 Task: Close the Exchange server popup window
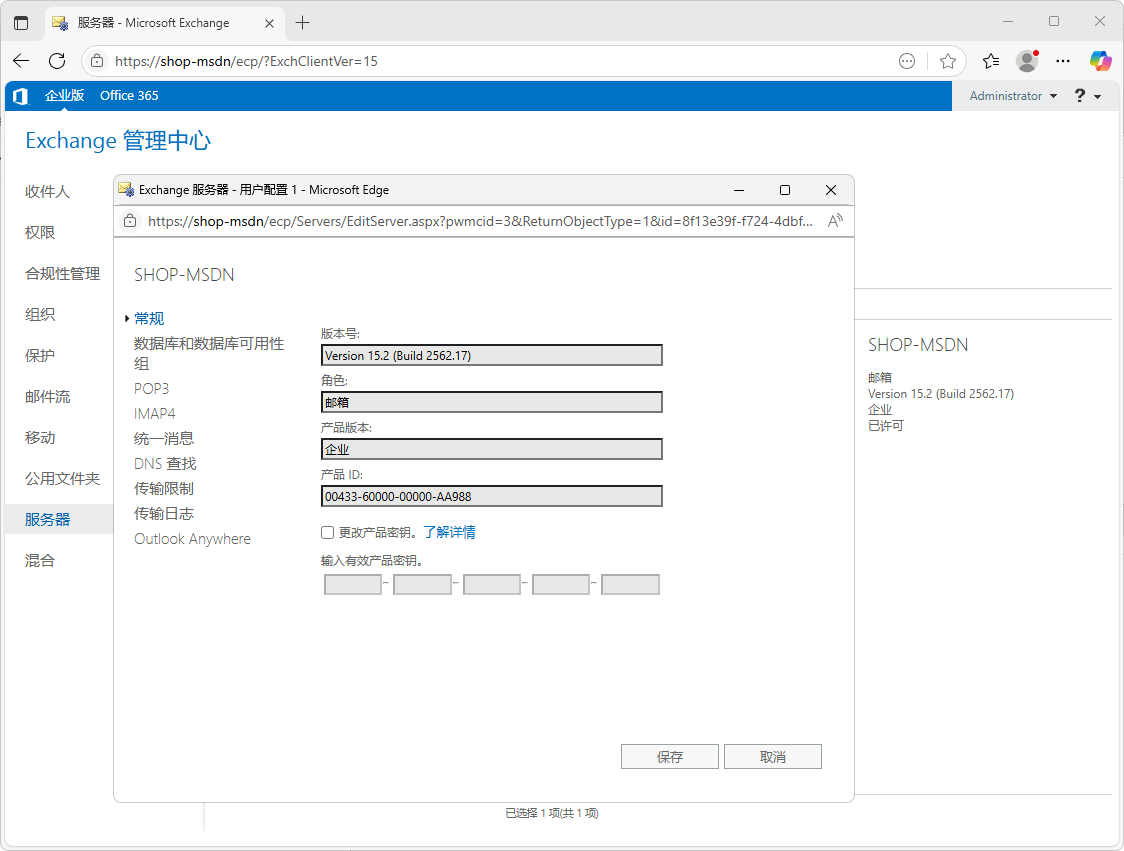831,190
